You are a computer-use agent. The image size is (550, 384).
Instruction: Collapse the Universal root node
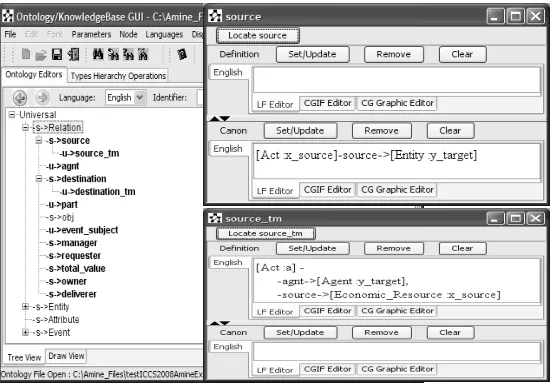pos(12,114)
